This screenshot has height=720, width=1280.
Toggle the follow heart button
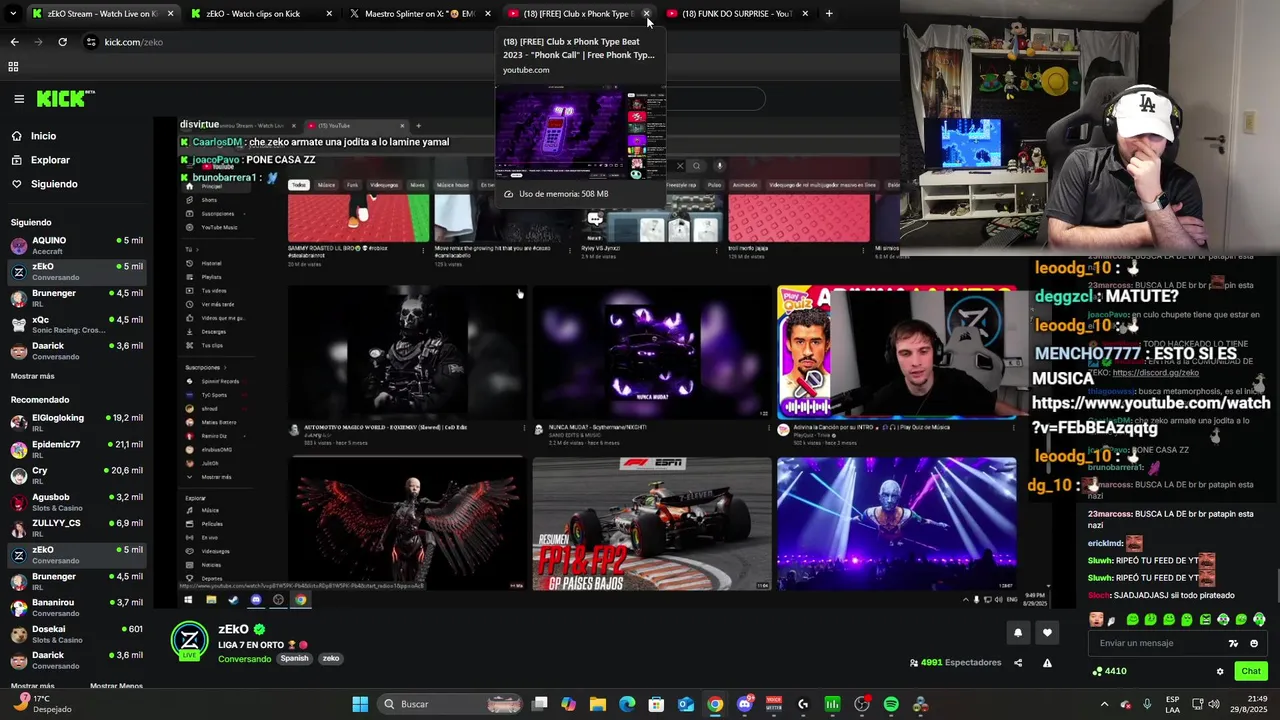1047,632
